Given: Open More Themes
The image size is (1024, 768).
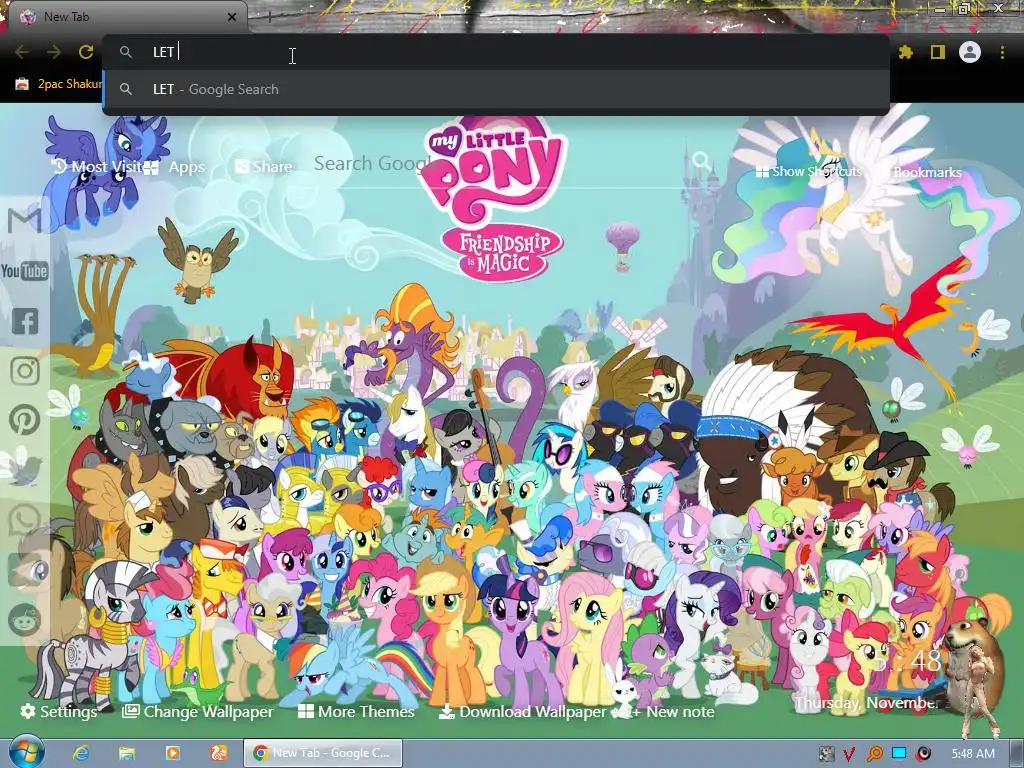Looking at the screenshot, I should click(x=357, y=711).
